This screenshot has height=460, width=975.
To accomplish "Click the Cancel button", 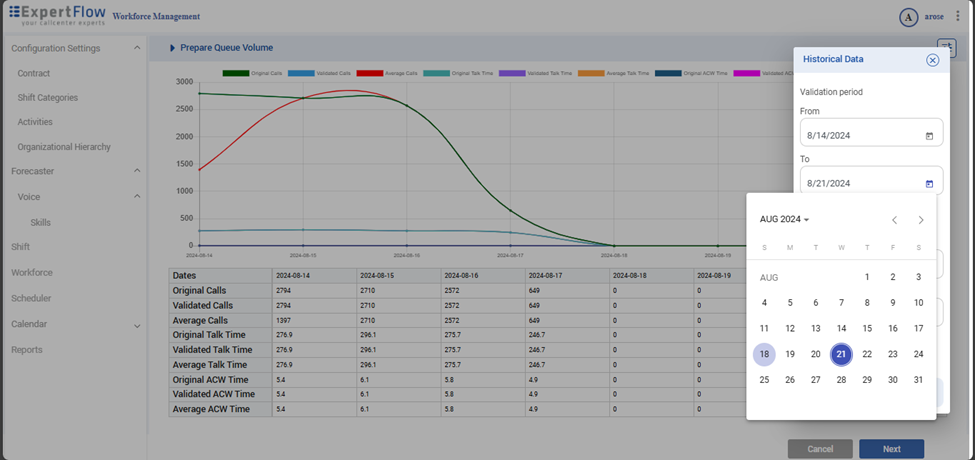I will [820, 449].
